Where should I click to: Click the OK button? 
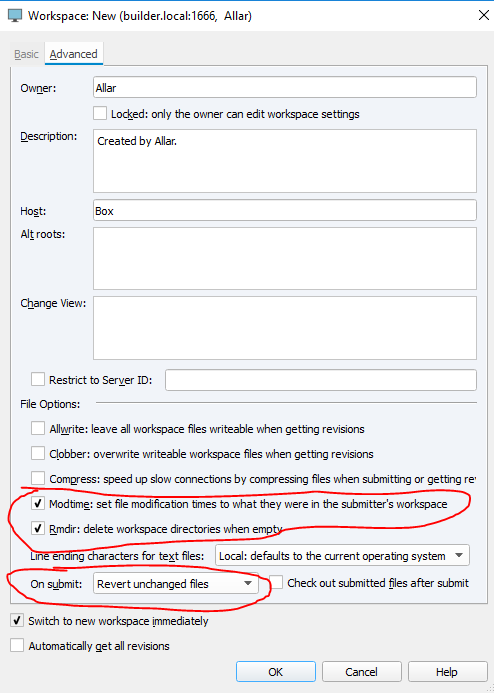[x=276, y=672]
